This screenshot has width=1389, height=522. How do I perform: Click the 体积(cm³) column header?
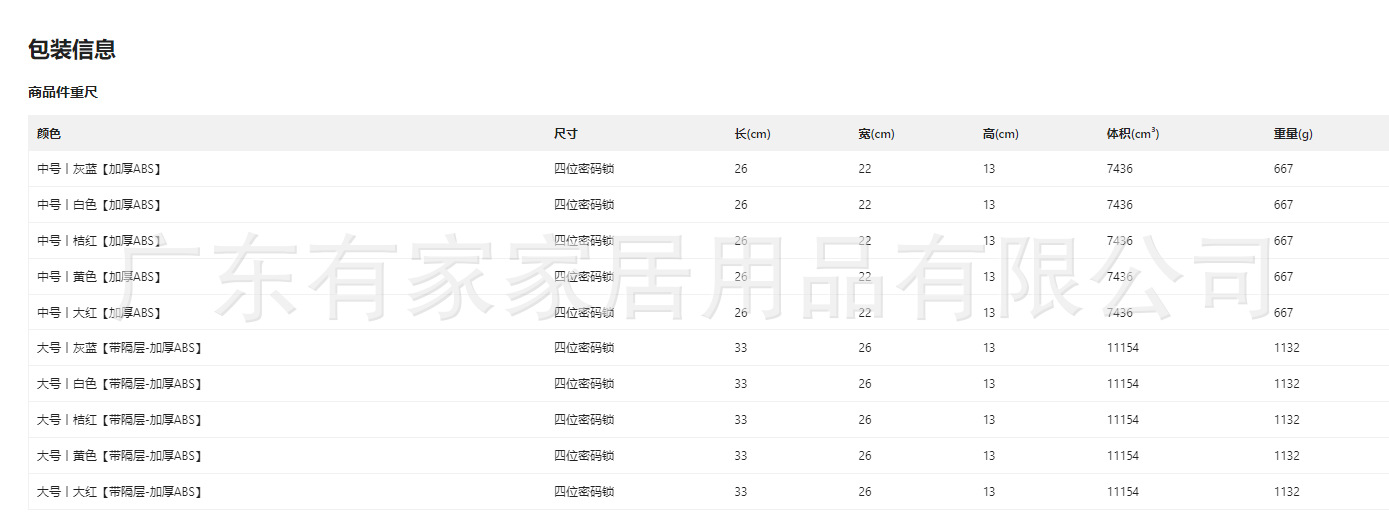pyautogui.click(x=1133, y=133)
